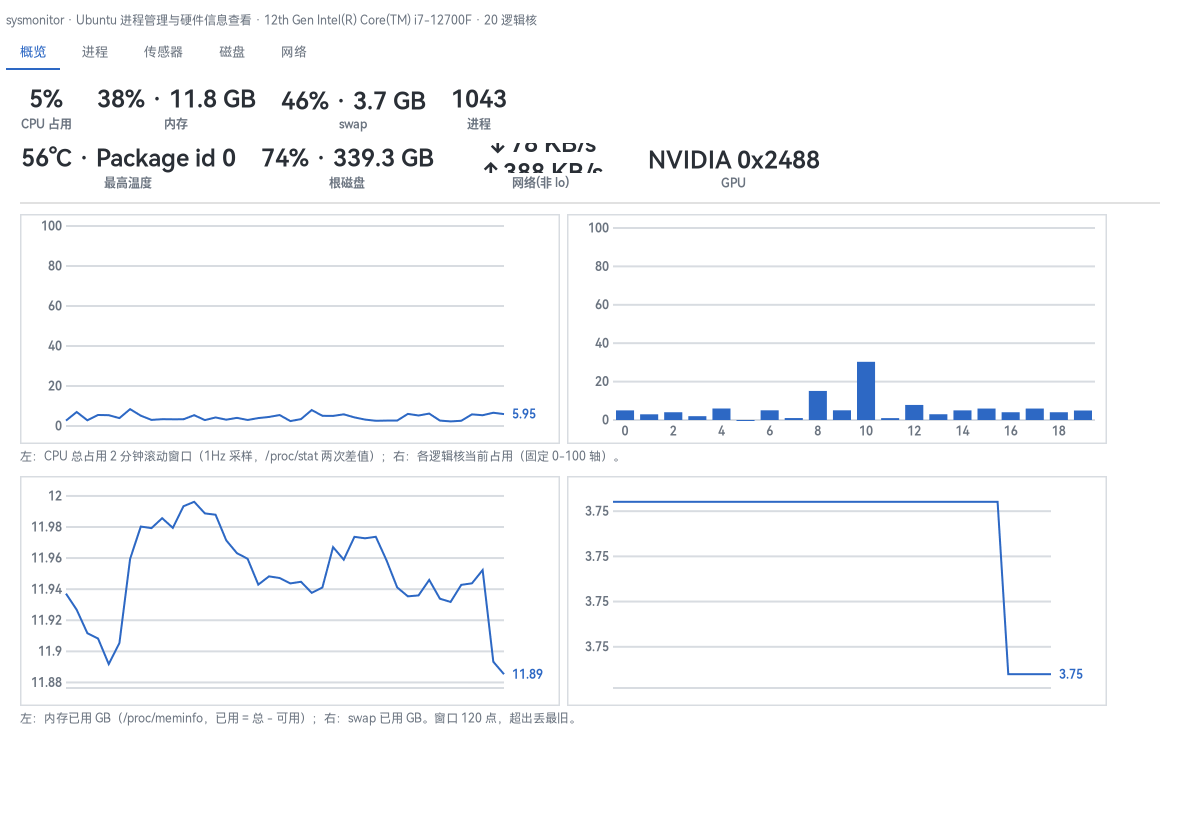Click the "最高温度" label
Screen dimensions: 1180x840
[x=128, y=183]
